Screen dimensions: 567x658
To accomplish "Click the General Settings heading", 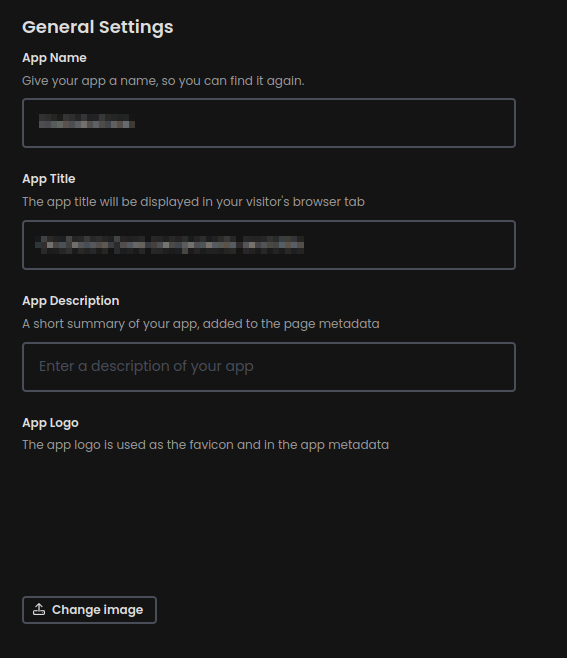I will point(98,27).
